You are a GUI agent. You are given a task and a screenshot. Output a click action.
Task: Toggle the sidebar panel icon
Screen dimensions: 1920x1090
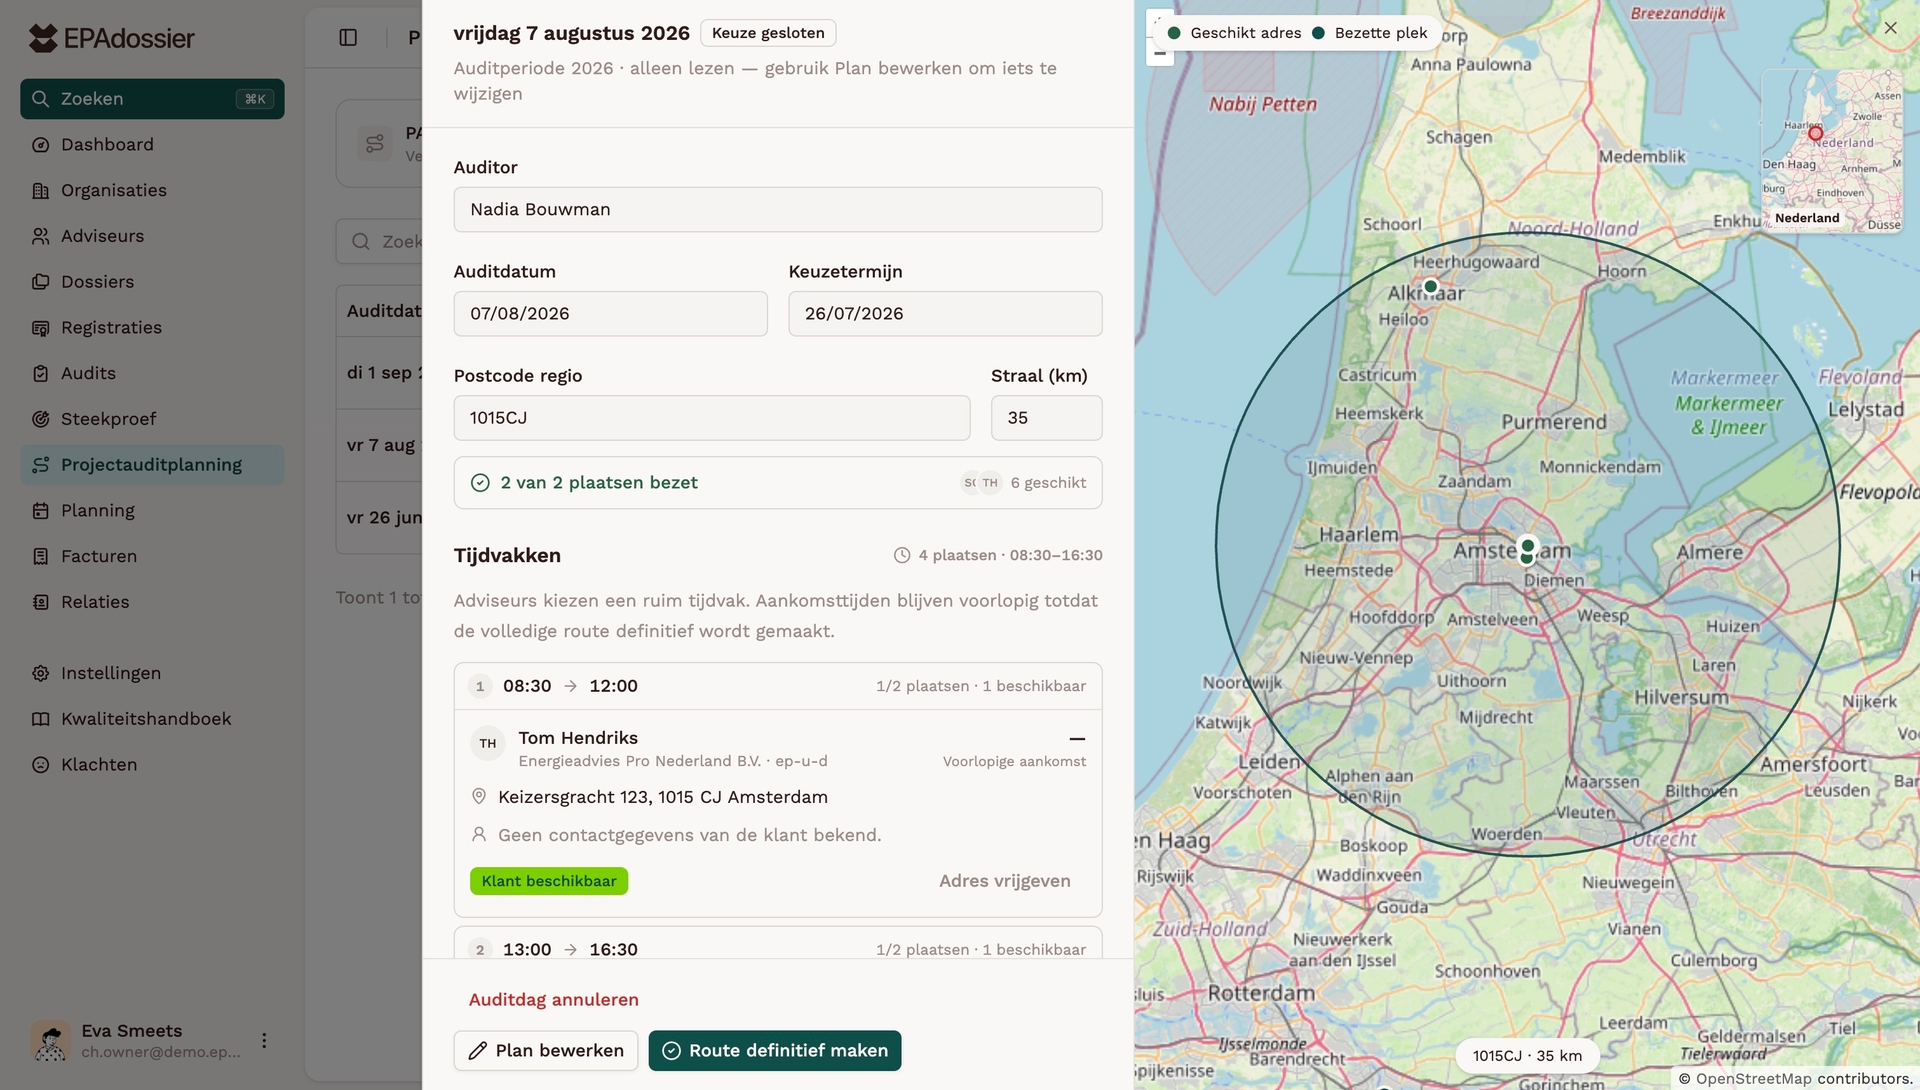click(x=348, y=38)
